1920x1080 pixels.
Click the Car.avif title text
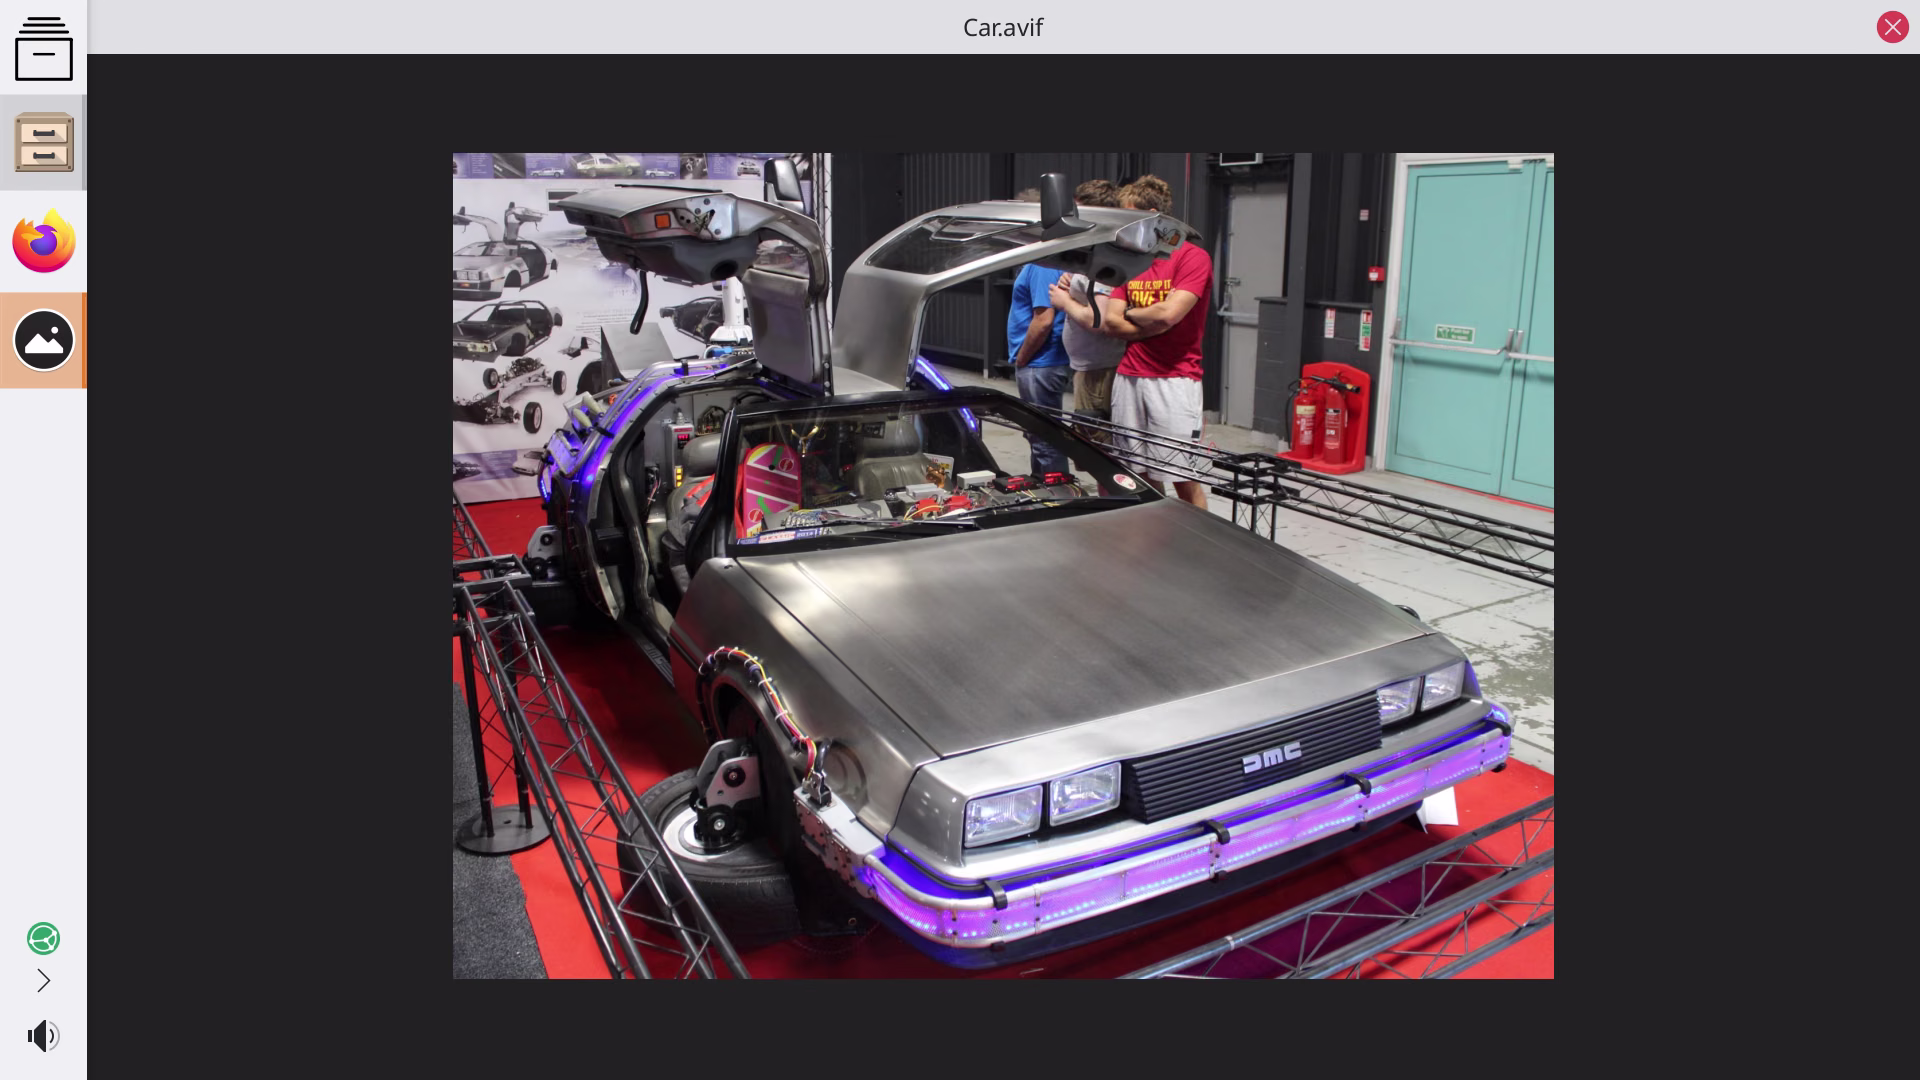(1003, 27)
